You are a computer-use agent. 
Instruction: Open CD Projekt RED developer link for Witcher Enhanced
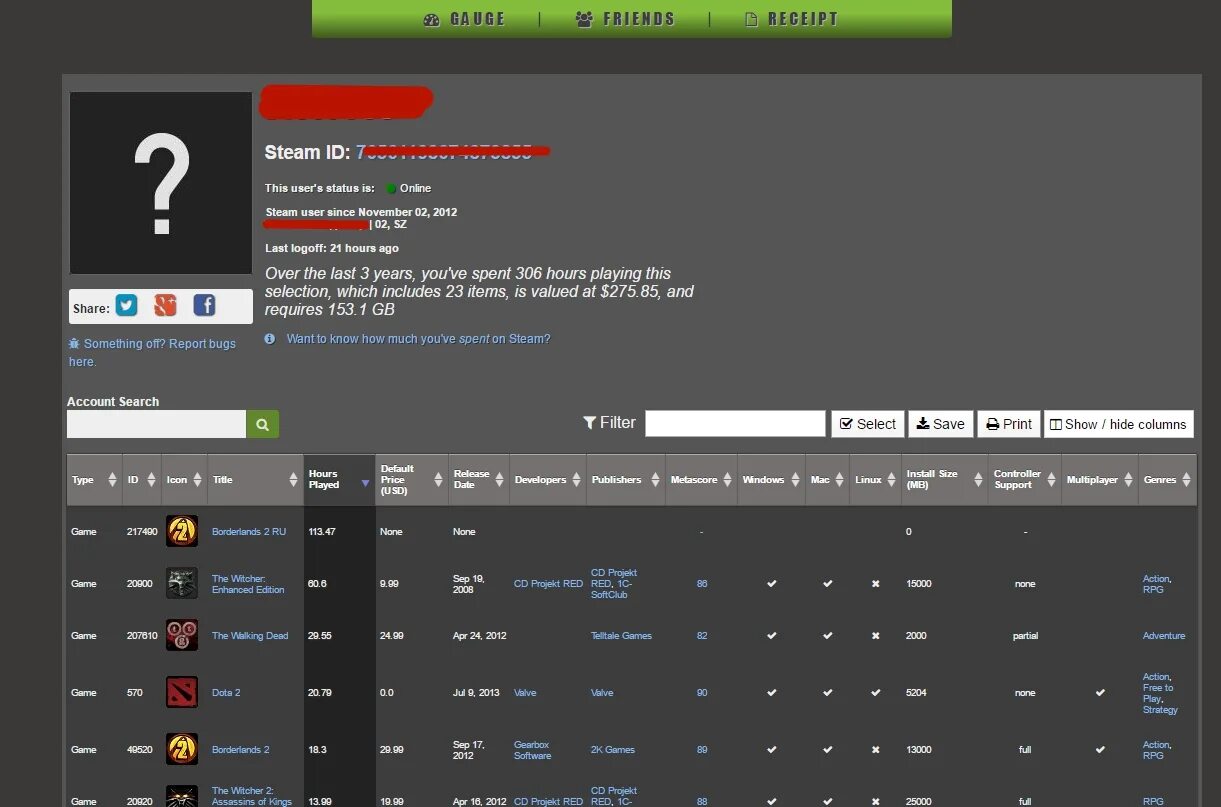click(548, 584)
